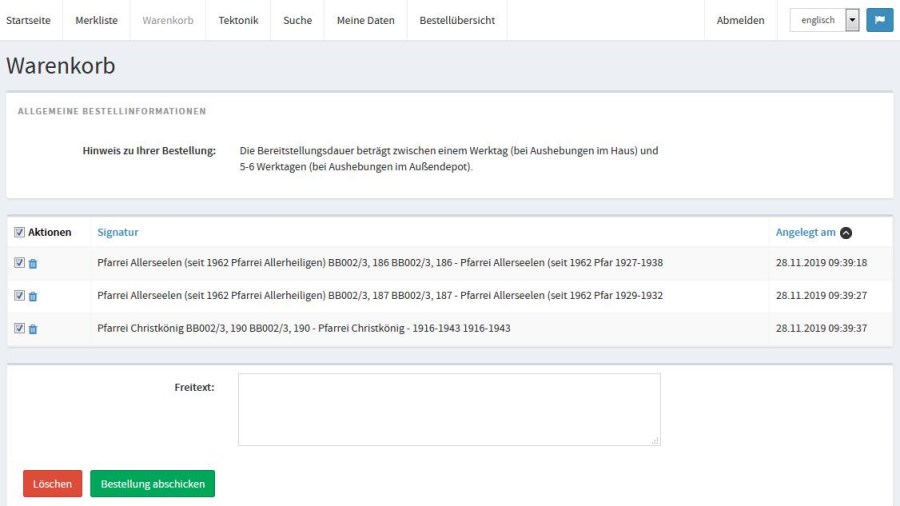Image resolution: width=900 pixels, height=506 pixels.
Task: Go to the Tektonik navigation item
Action: 238,20
